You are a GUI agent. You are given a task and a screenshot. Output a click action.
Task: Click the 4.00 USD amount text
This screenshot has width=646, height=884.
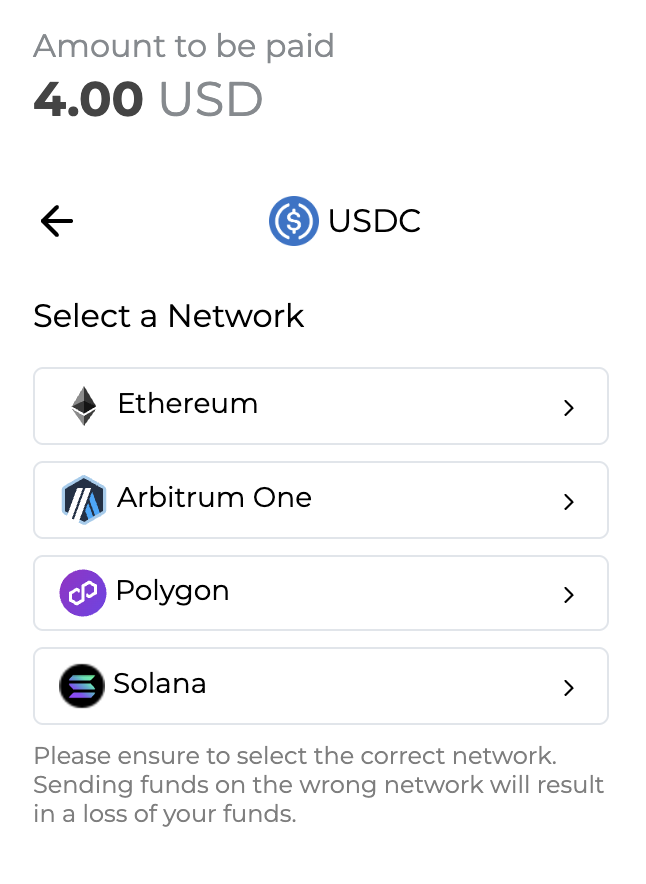tap(147, 99)
